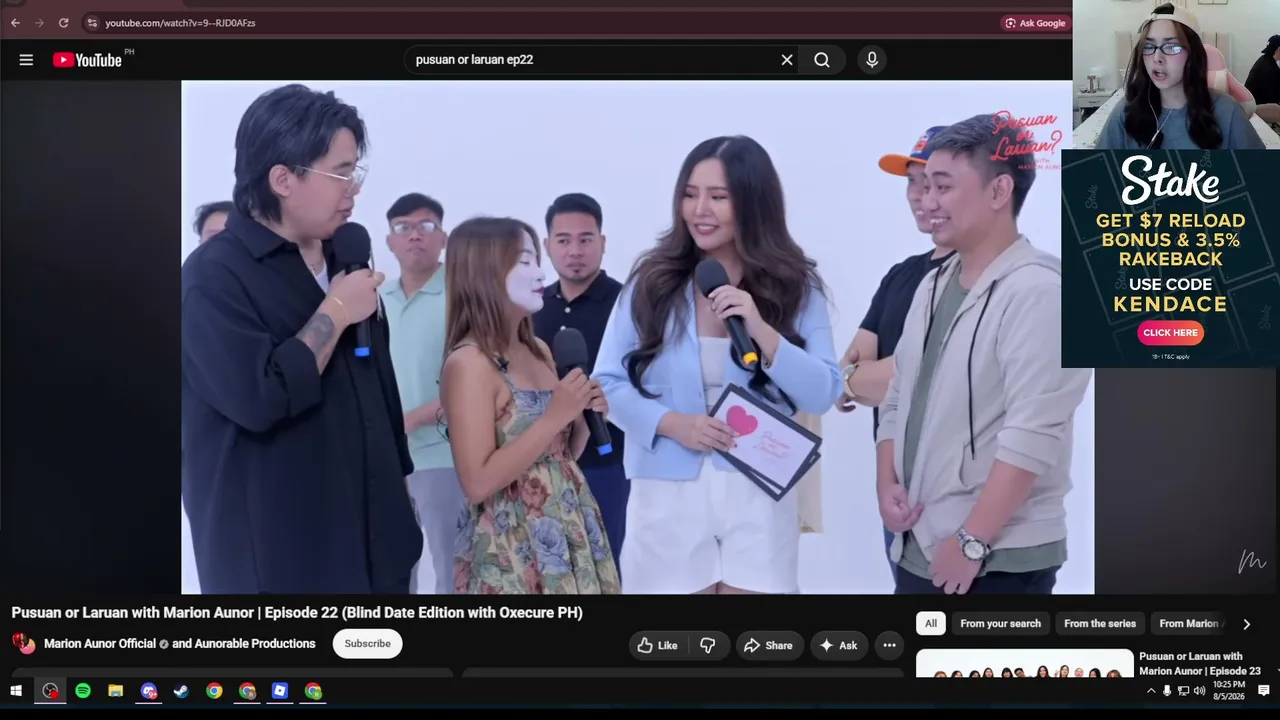Screen dimensions: 1280x720
Task: Clear the YouTube search query
Action: (787, 60)
